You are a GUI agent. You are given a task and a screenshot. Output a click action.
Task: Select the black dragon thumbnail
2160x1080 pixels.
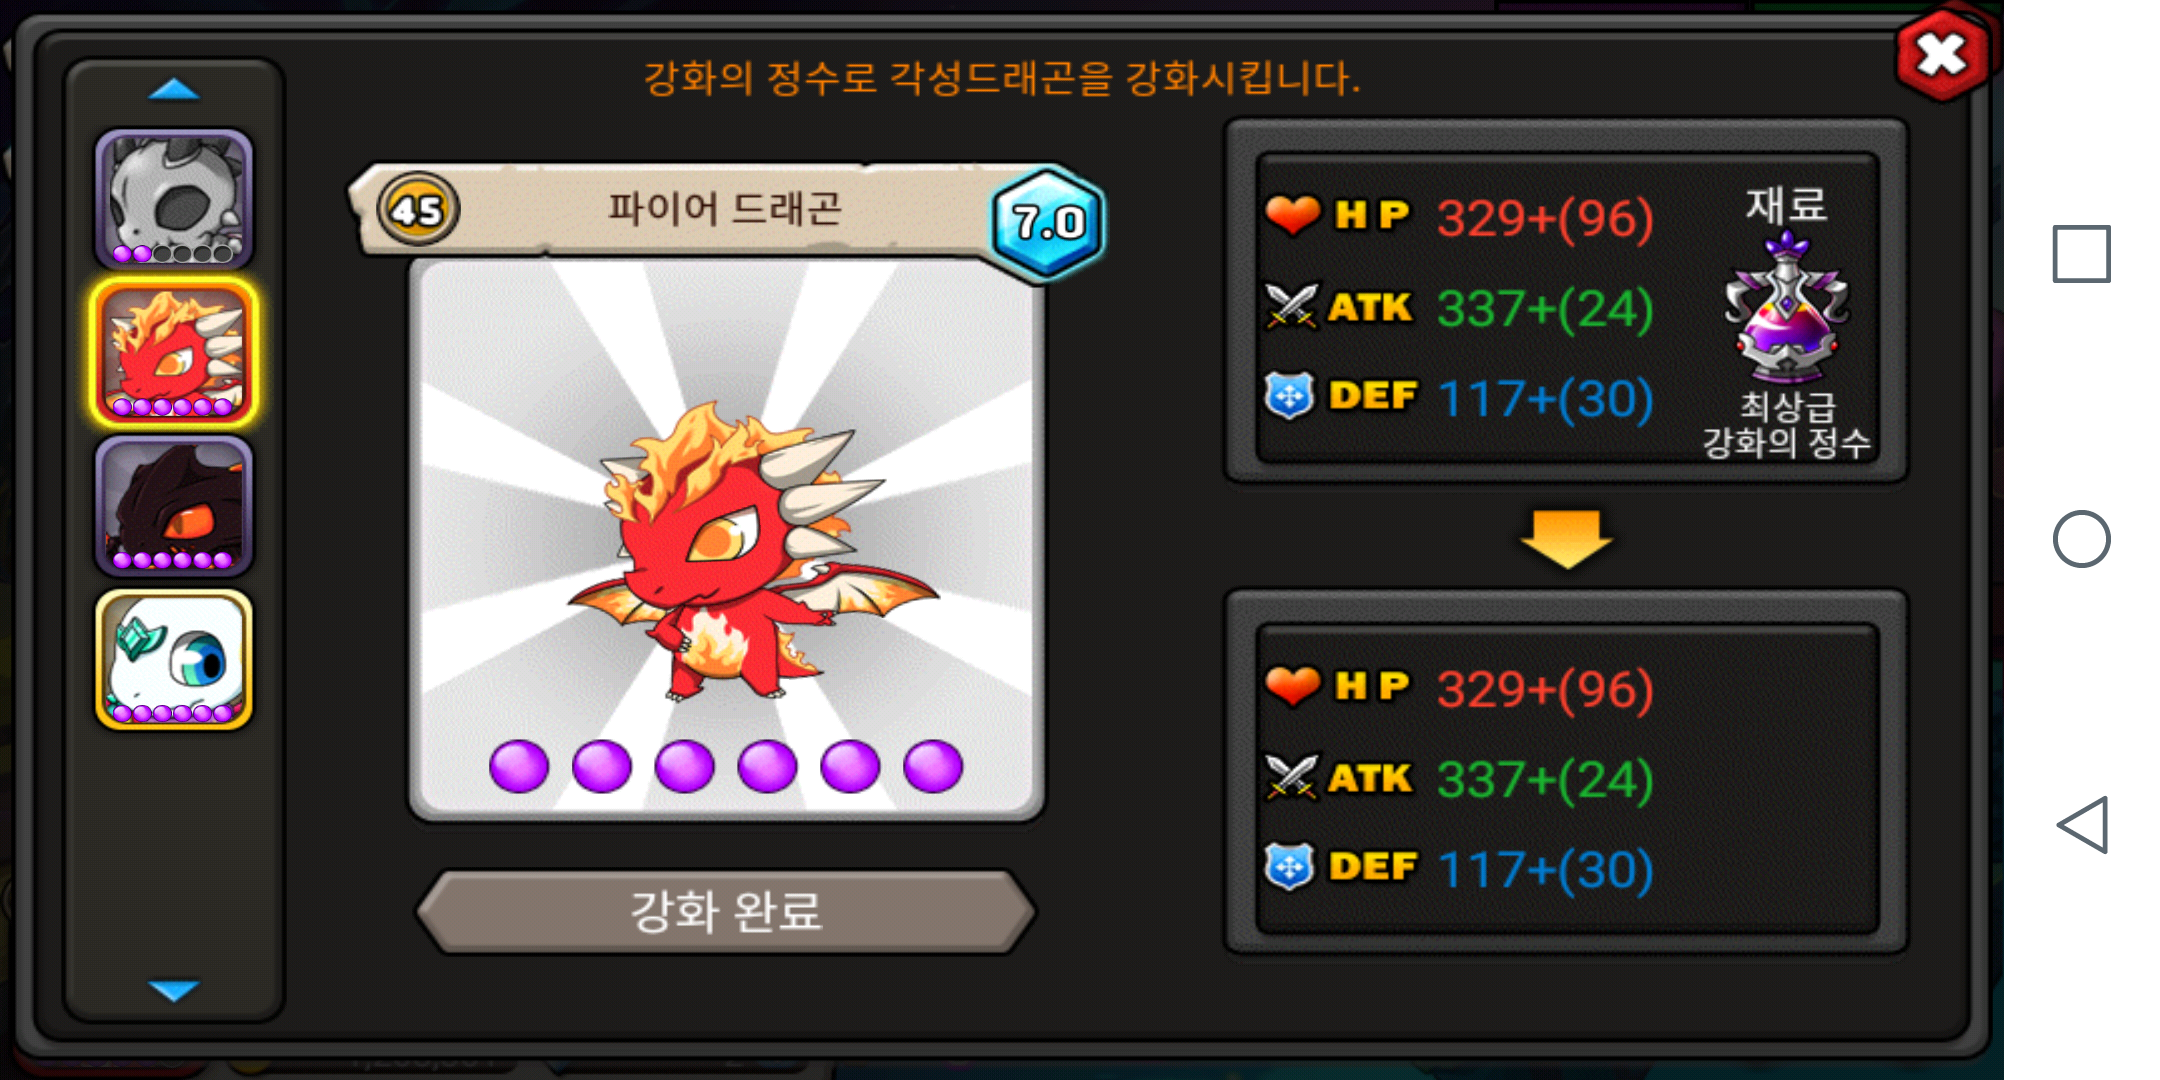pyautogui.click(x=174, y=506)
